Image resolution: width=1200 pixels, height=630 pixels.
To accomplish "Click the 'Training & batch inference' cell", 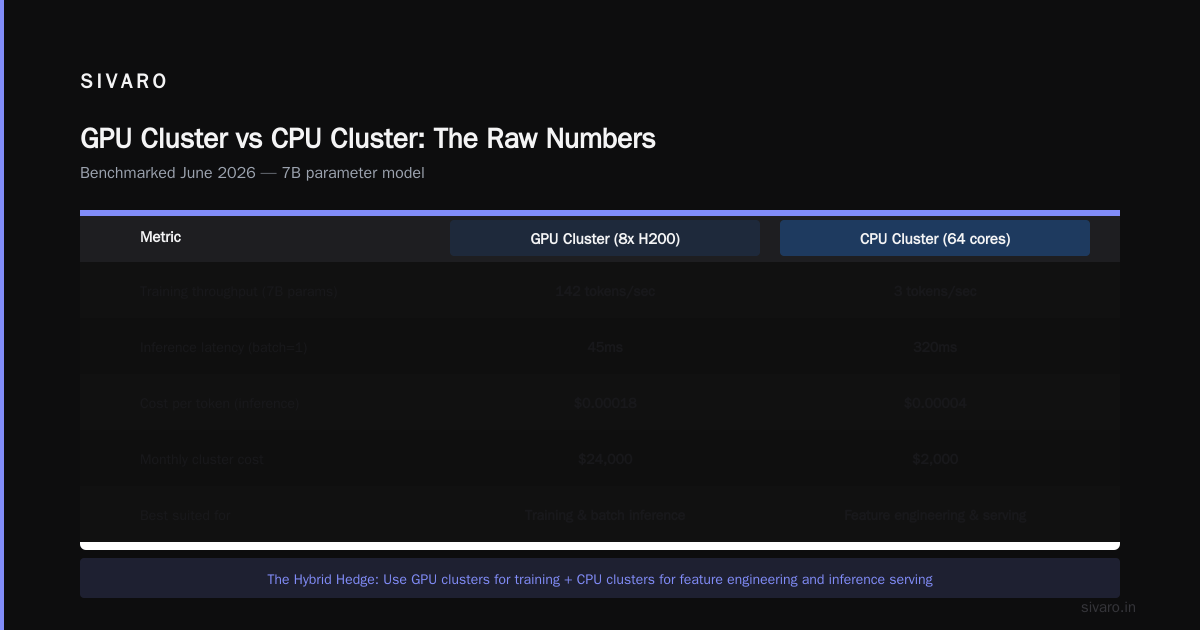I will coord(605,515).
